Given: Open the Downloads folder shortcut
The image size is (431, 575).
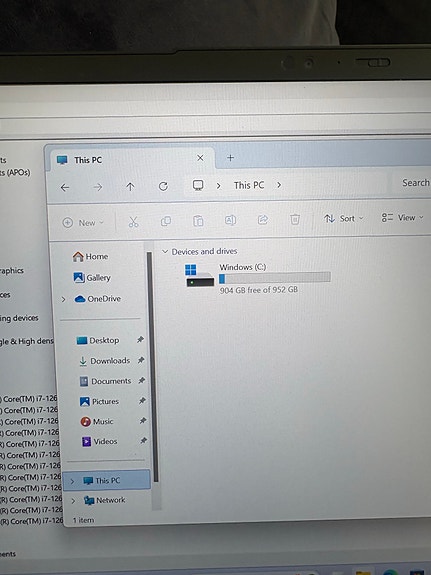Looking at the screenshot, I should (105, 361).
